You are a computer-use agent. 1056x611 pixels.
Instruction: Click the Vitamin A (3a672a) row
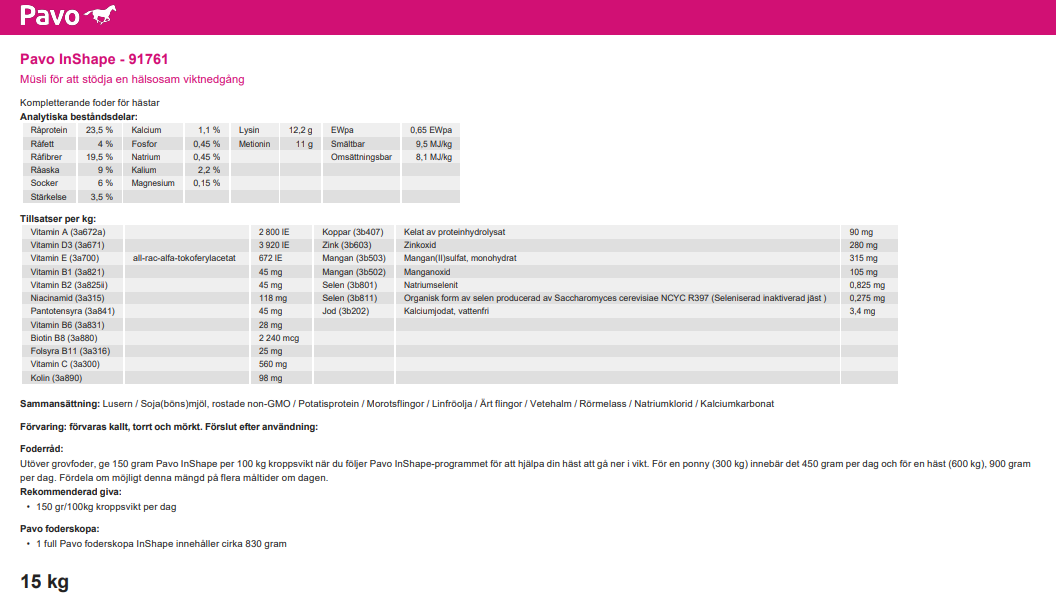[68, 232]
